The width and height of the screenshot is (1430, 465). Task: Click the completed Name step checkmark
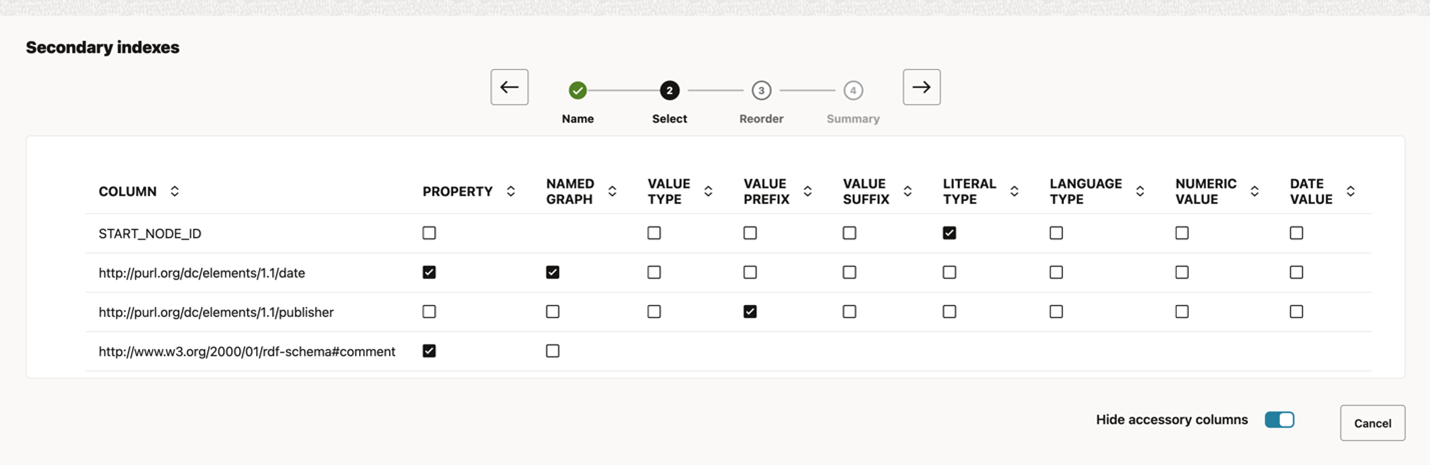click(x=578, y=91)
